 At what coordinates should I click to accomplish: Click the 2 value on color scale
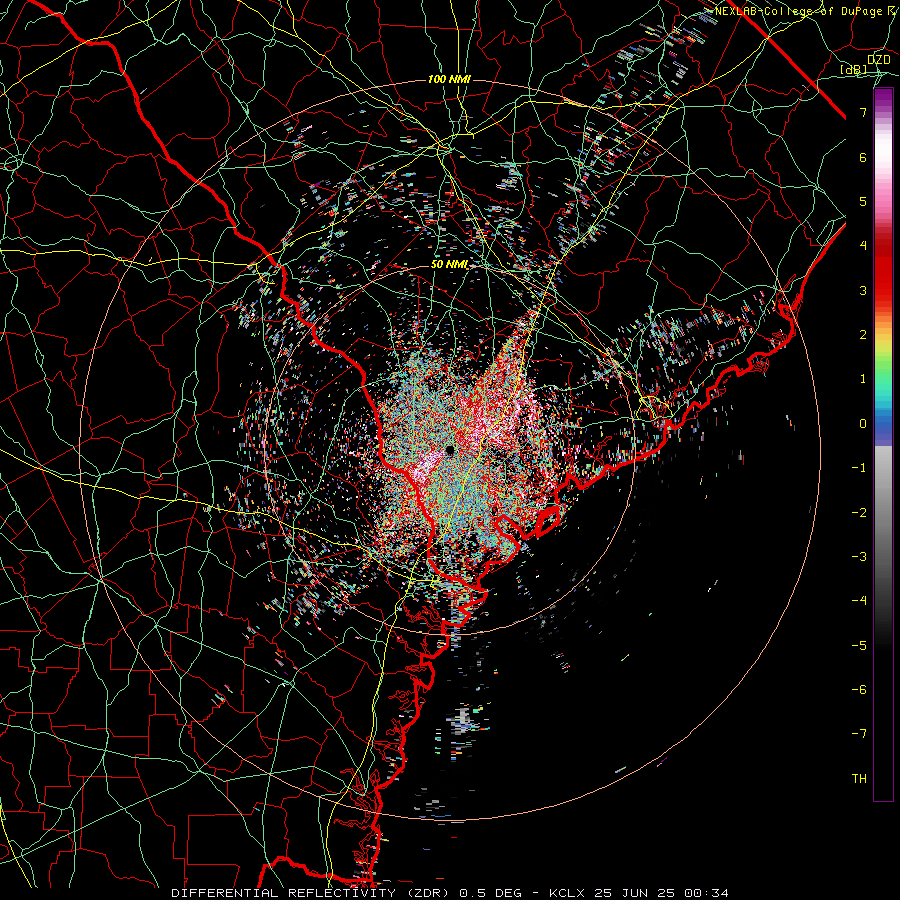click(863, 335)
